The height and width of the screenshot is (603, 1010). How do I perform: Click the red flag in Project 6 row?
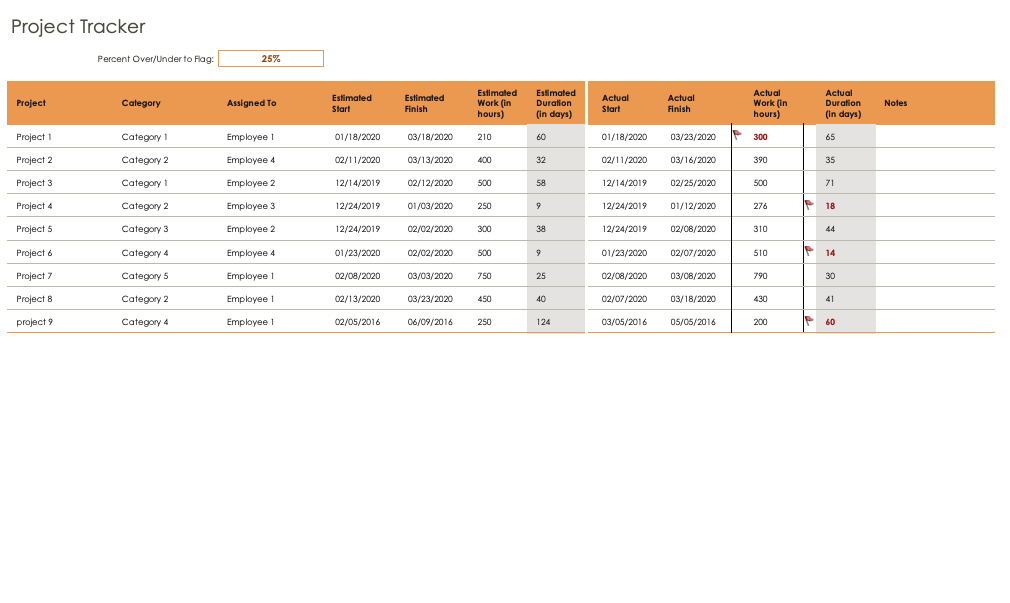click(x=809, y=250)
